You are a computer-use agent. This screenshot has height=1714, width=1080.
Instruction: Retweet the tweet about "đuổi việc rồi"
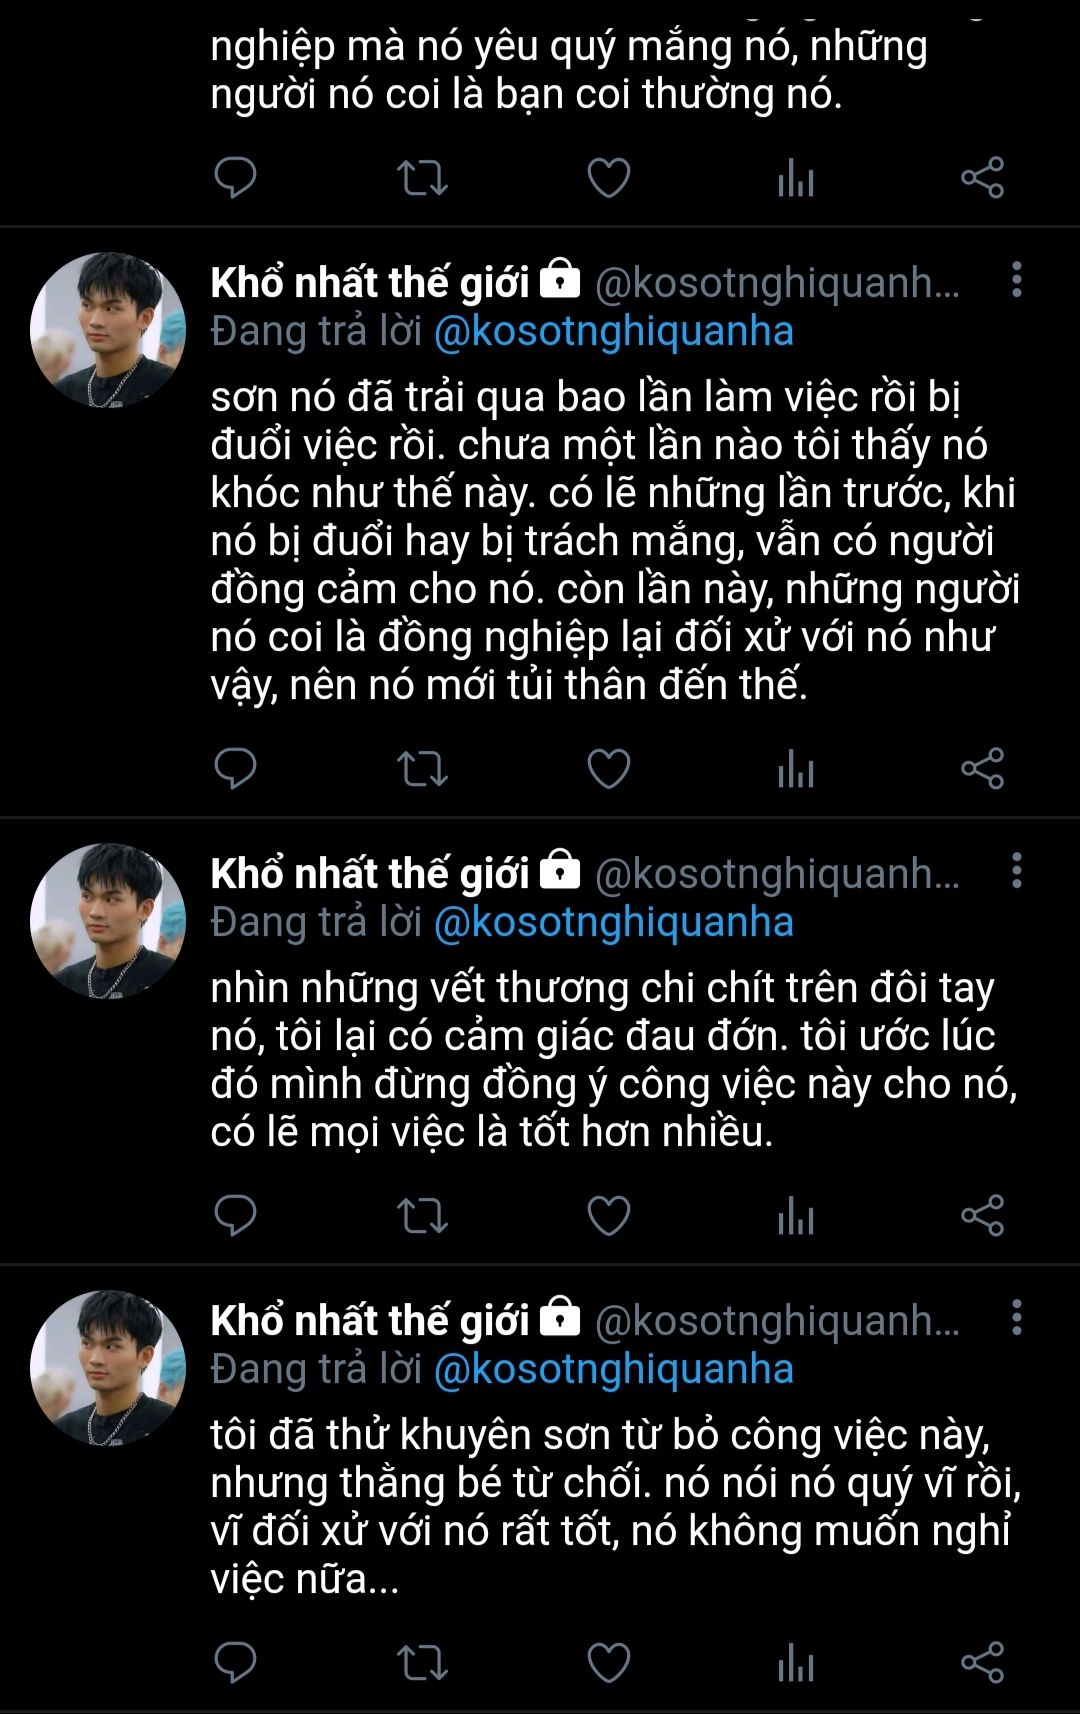point(422,768)
